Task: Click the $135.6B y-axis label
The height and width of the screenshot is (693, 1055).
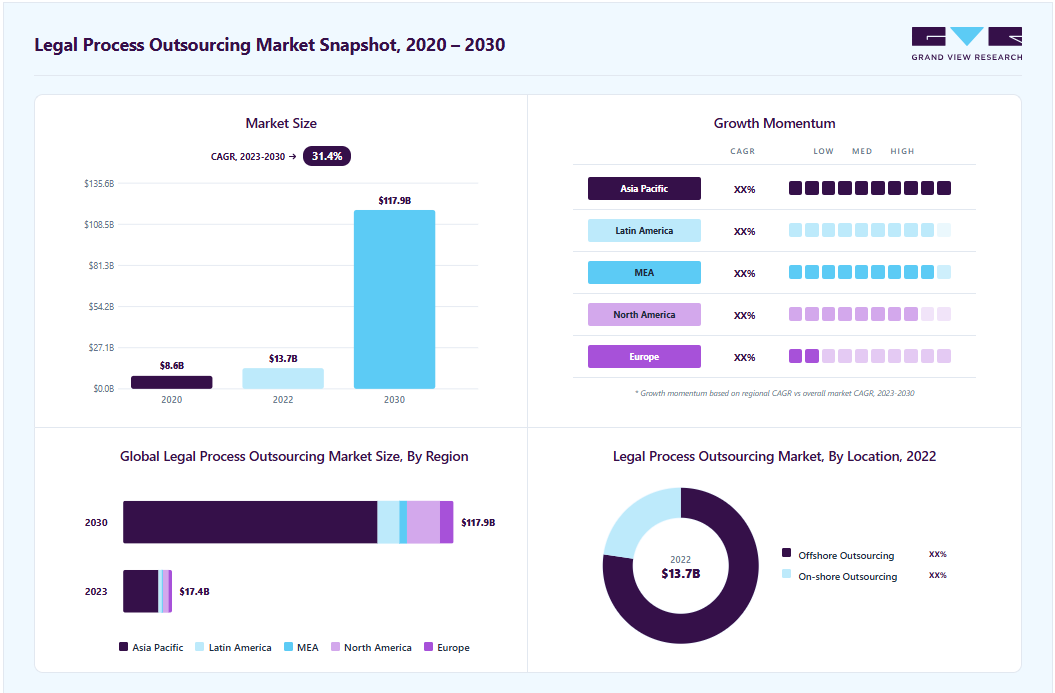Action: 99,184
